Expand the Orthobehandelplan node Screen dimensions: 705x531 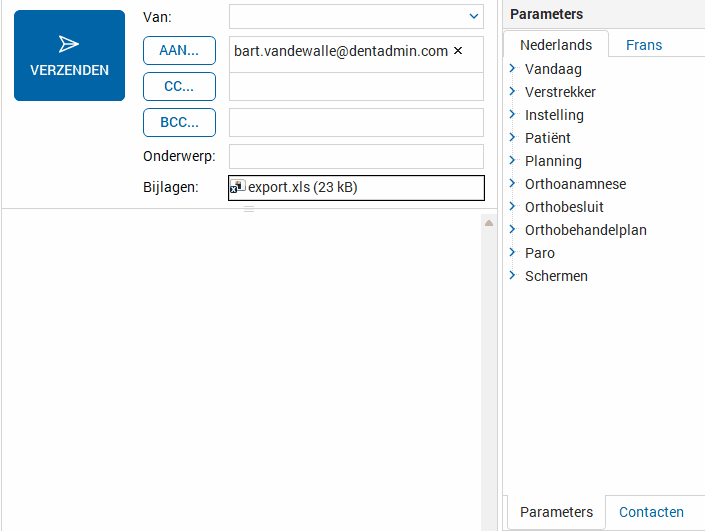512,229
